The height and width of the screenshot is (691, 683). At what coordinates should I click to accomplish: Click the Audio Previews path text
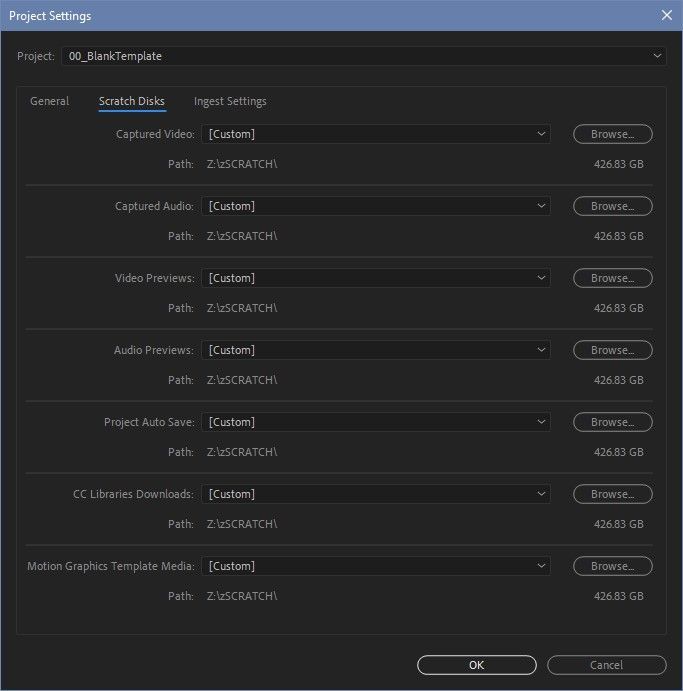point(242,380)
